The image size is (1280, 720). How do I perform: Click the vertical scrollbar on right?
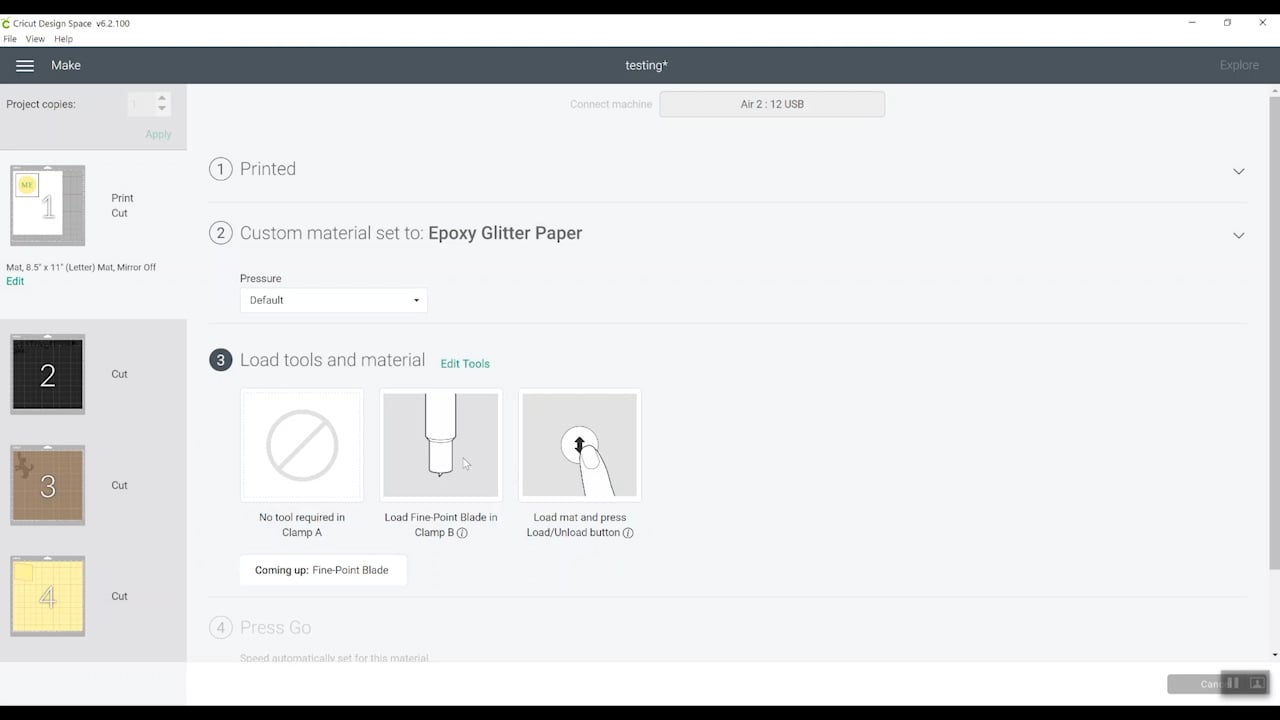[x=1274, y=335]
